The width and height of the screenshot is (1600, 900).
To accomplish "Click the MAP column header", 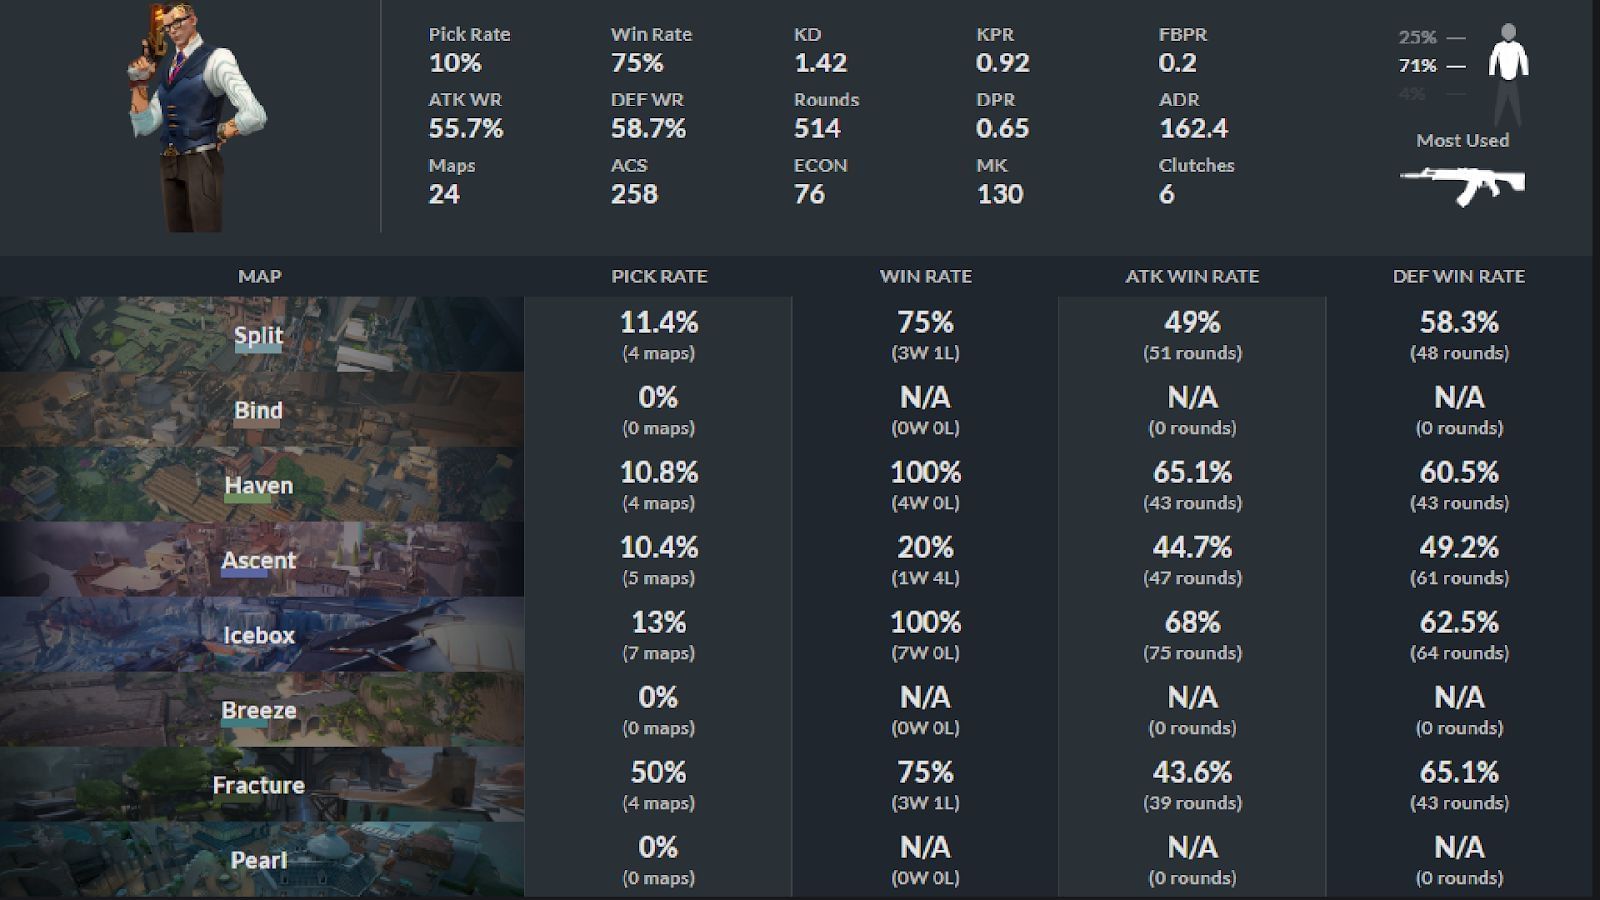I will 259,276.
